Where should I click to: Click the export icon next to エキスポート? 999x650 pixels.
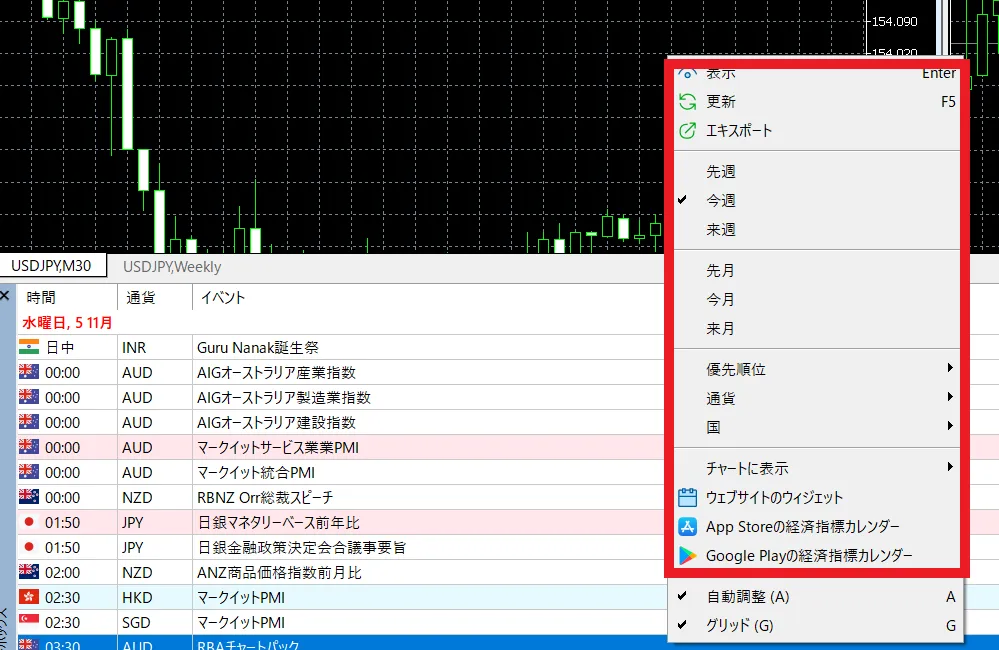pyautogui.click(x=688, y=129)
